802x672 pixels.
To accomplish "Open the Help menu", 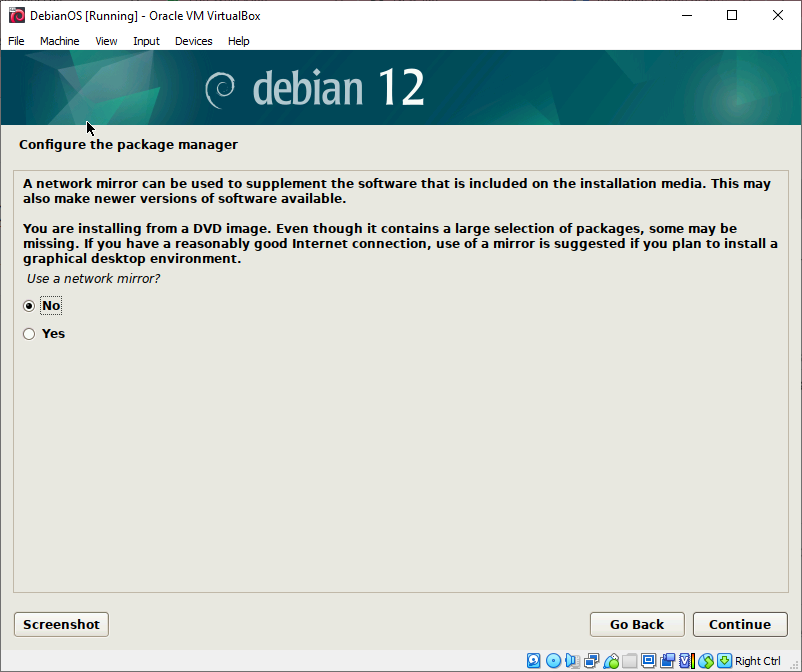I will click(238, 41).
